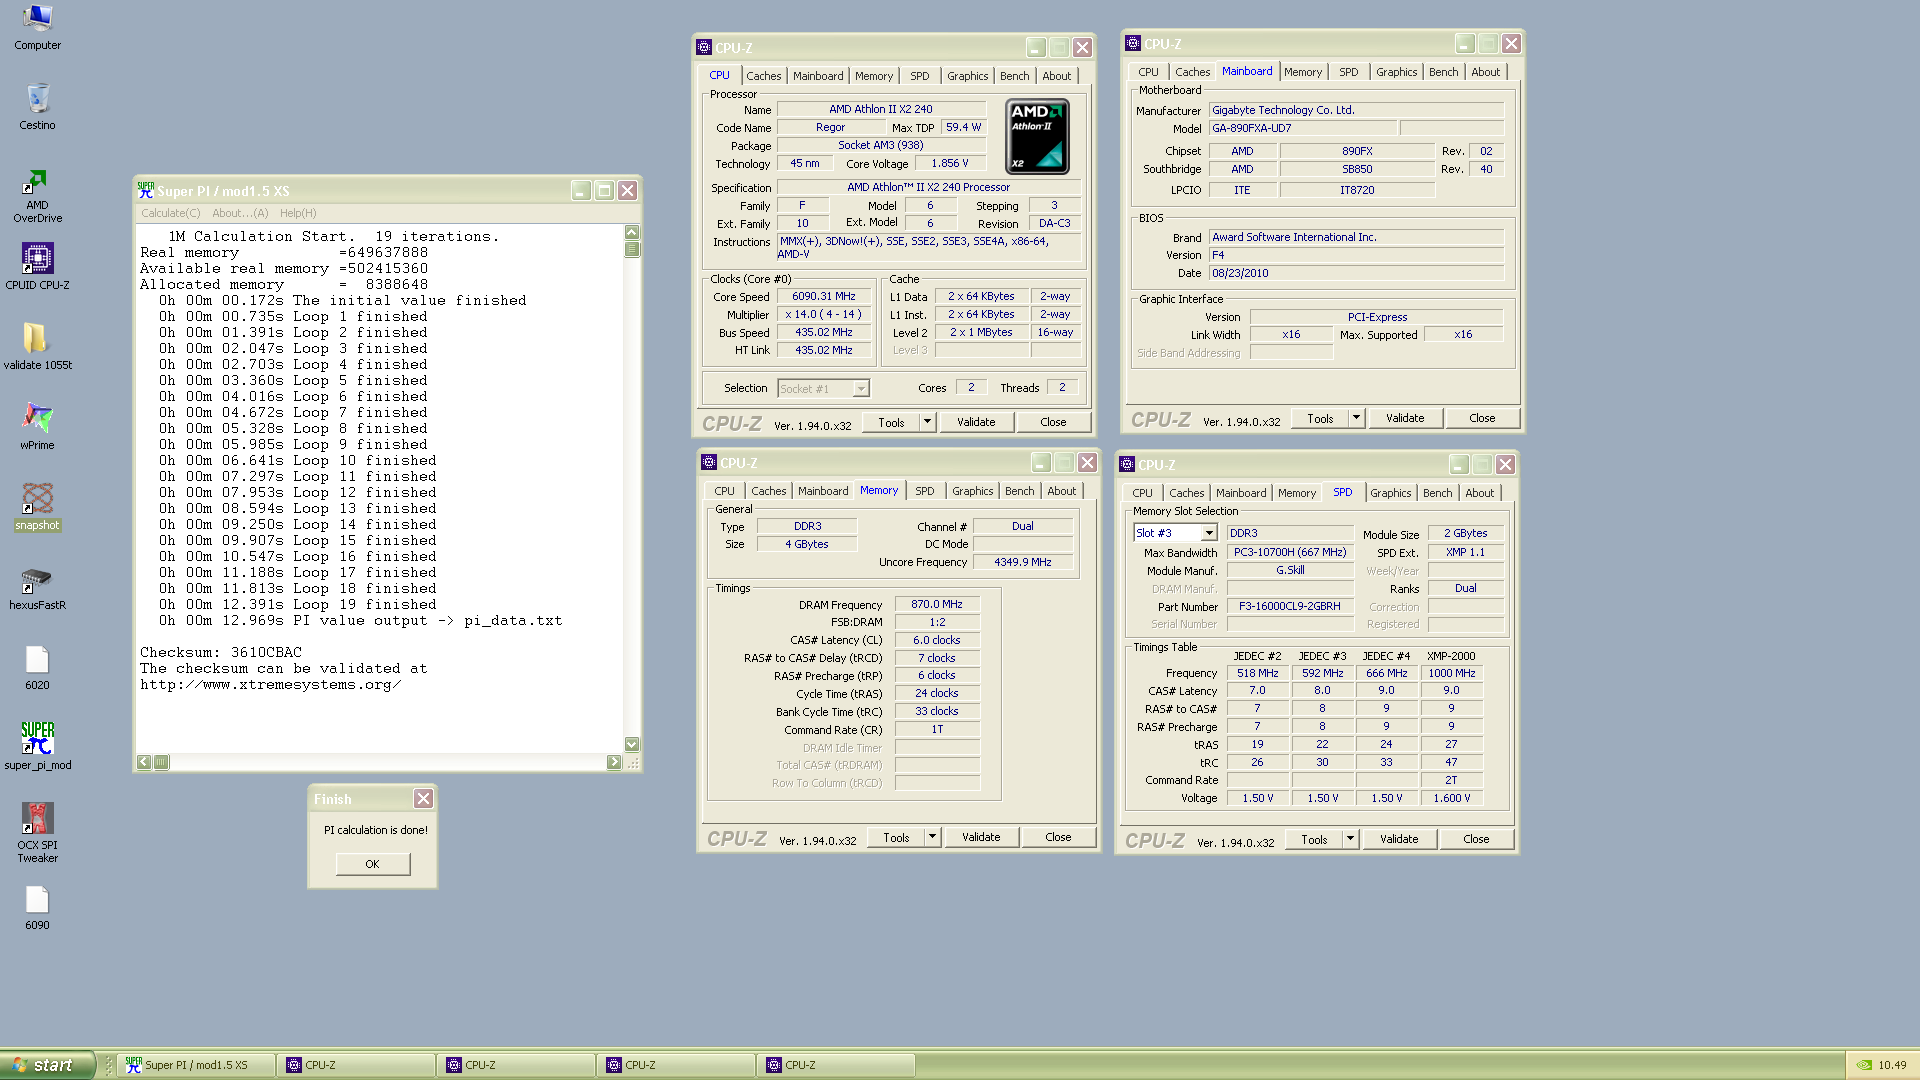The image size is (1920, 1080).
Task: Click OK in the Finish dialog
Action: (372, 864)
